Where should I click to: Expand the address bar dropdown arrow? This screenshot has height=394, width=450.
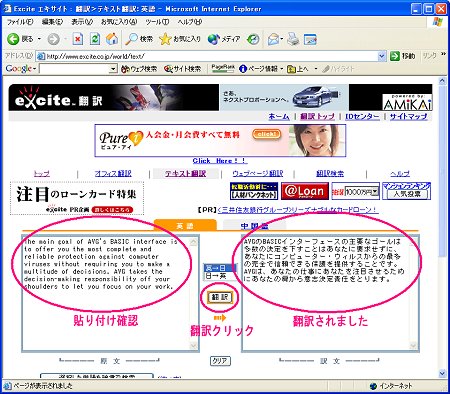382,56
